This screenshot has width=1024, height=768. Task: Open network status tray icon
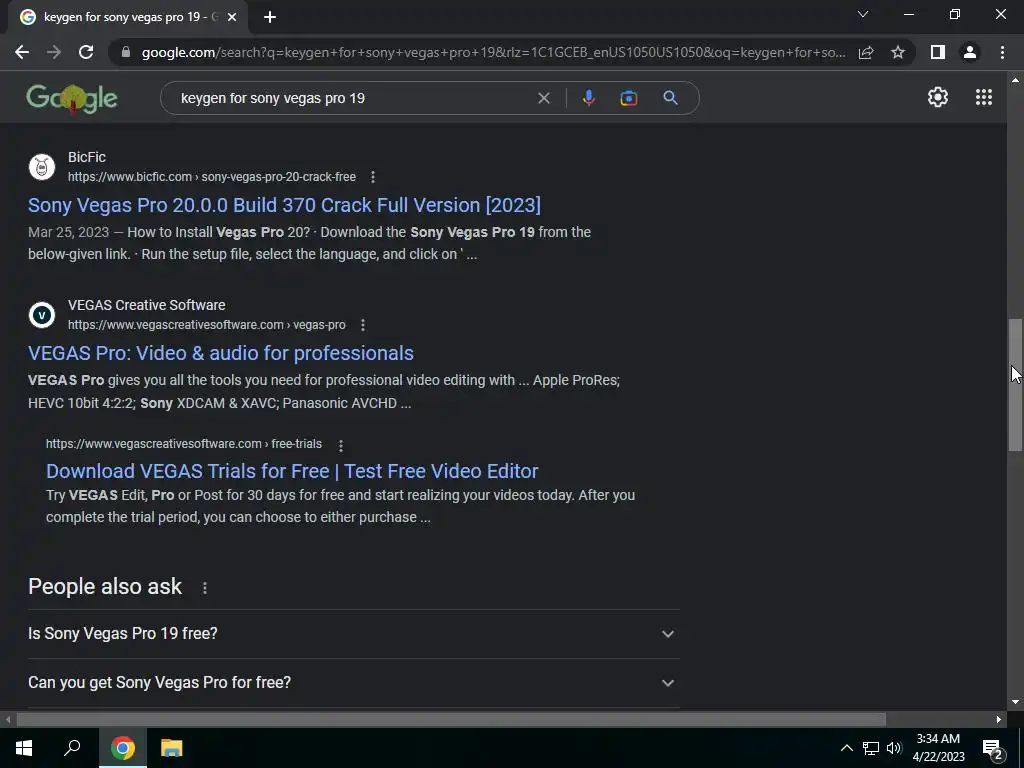(x=871, y=748)
